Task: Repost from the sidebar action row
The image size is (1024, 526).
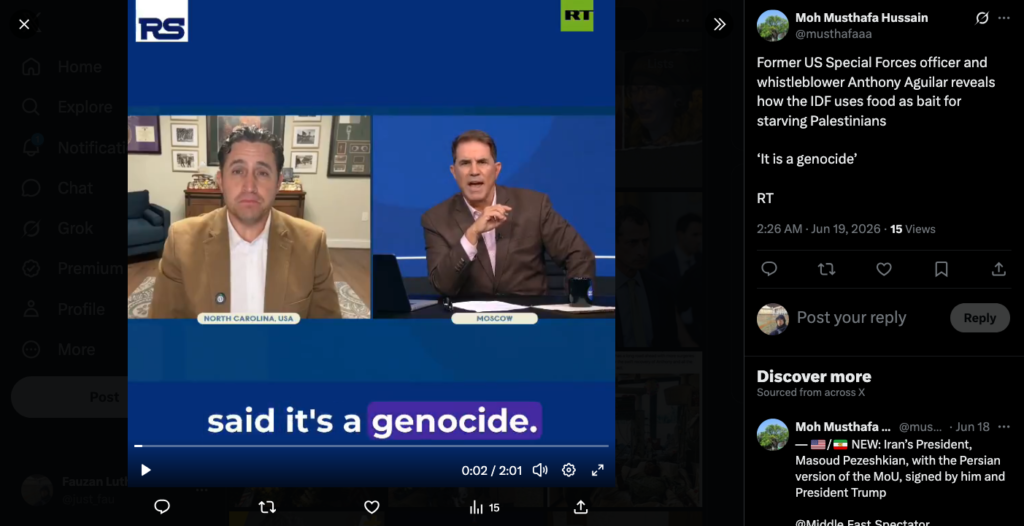Action: (x=827, y=269)
